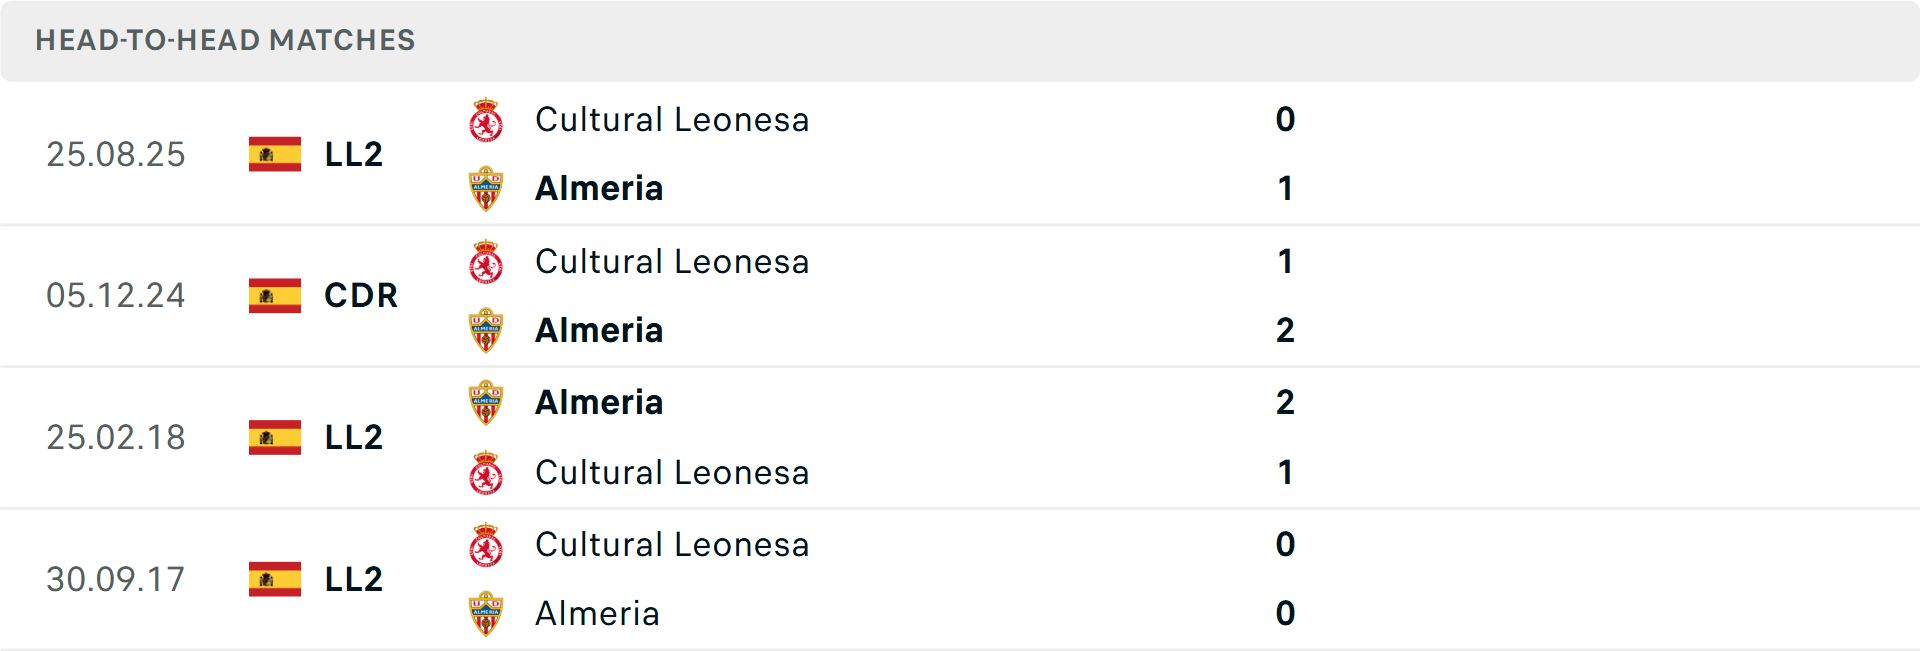Click the Cultural Leonesa team name dated 05.12.24
The height and width of the screenshot is (651, 1920).
pyautogui.click(x=672, y=262)
